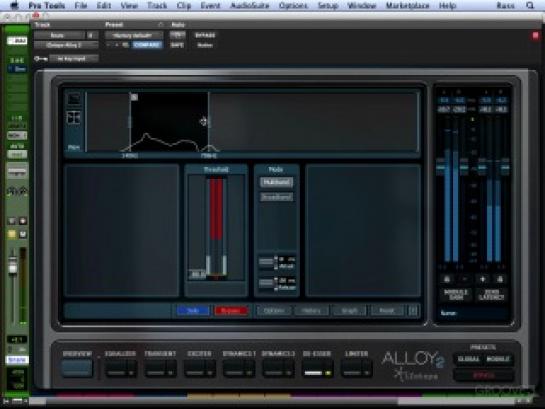The image size is (545, 409).
Task: Open the Marketplace menu
Action: [x=407, y=6]
